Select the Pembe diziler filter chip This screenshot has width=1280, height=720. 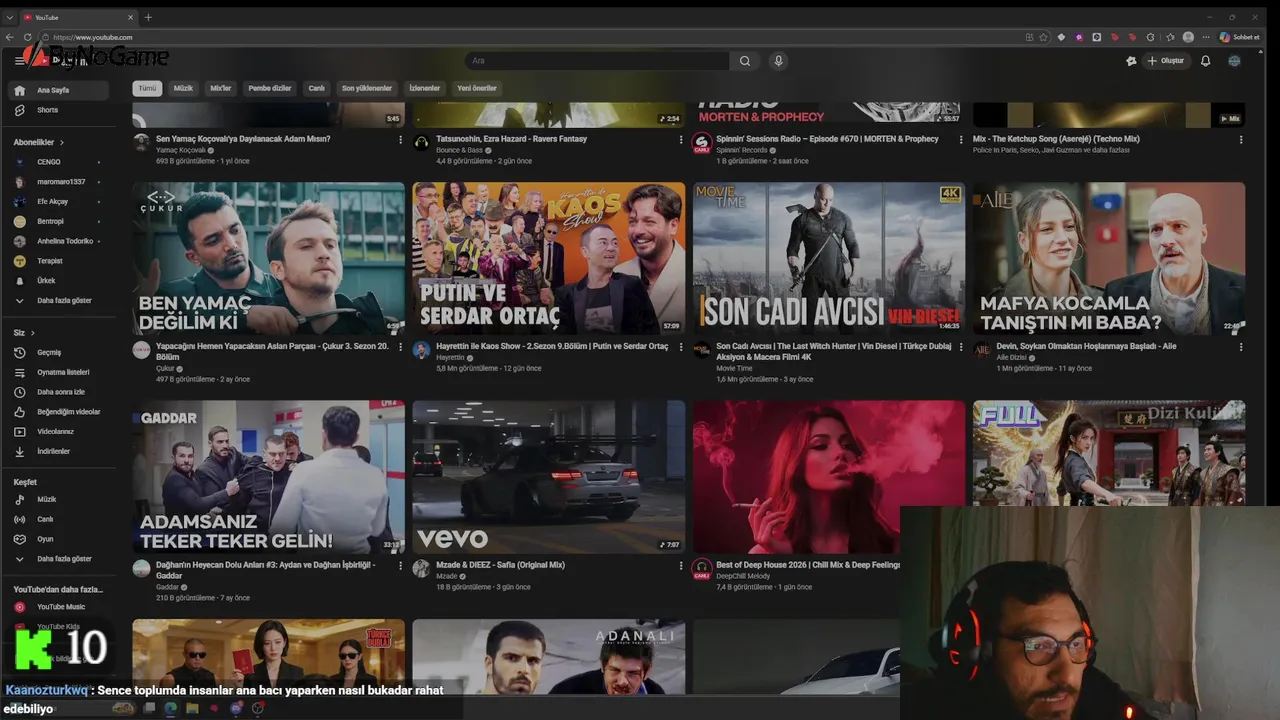pos(270,88)
